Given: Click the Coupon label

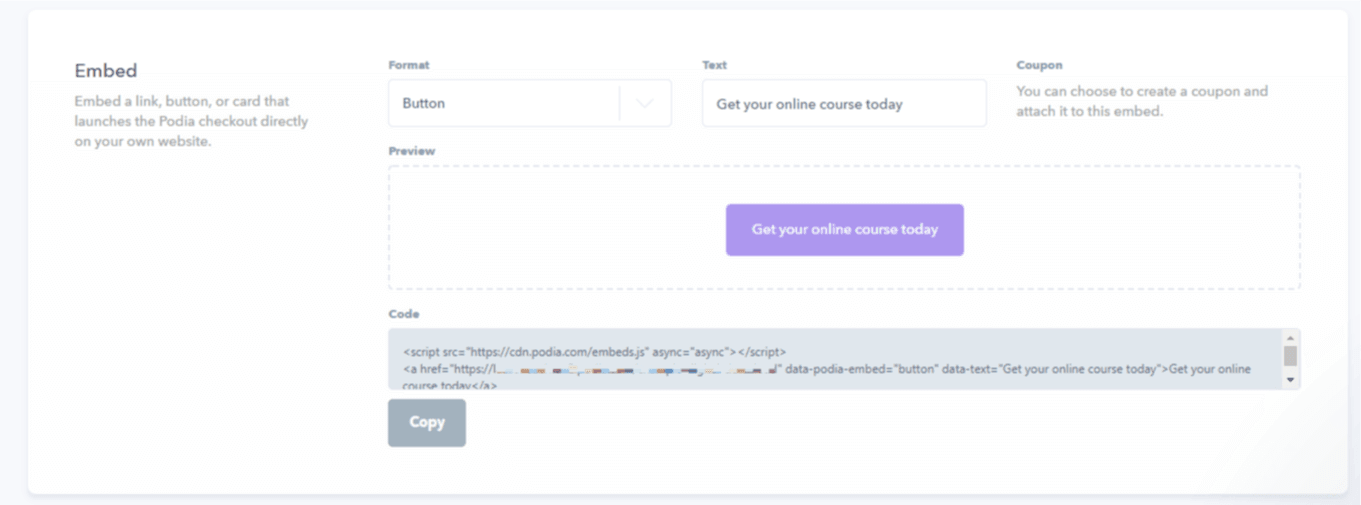Looking at the screenshot, I should coord(1039,65).
